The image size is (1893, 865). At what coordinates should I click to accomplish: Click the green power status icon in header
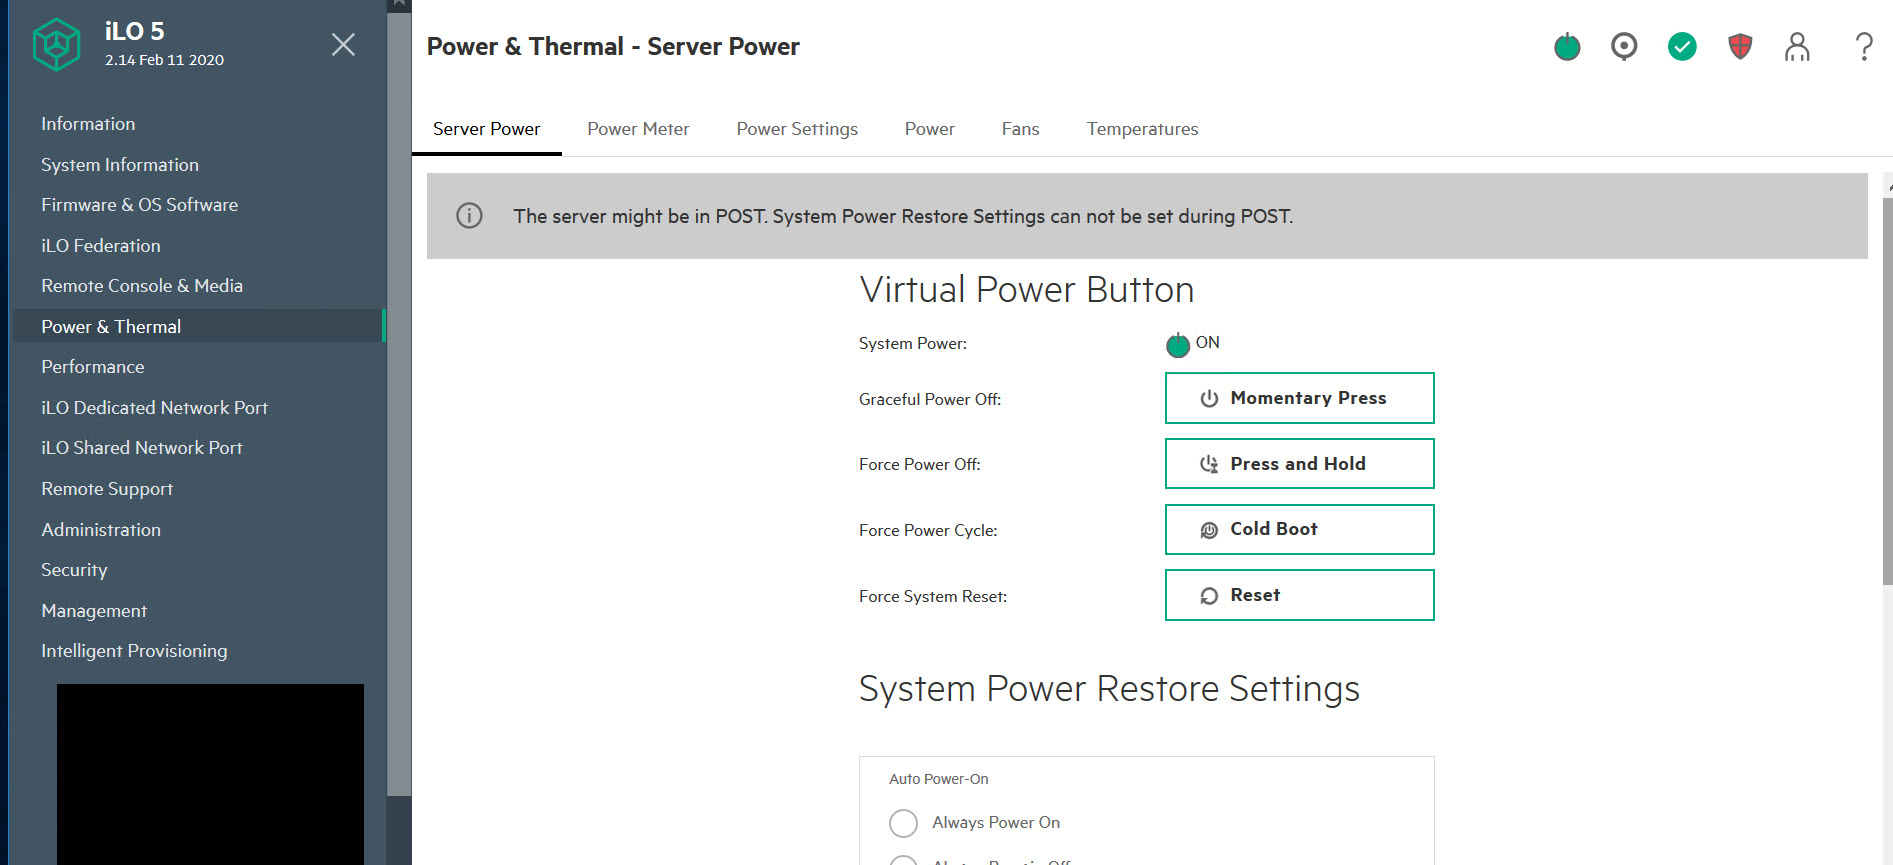tap(1567, 47)
